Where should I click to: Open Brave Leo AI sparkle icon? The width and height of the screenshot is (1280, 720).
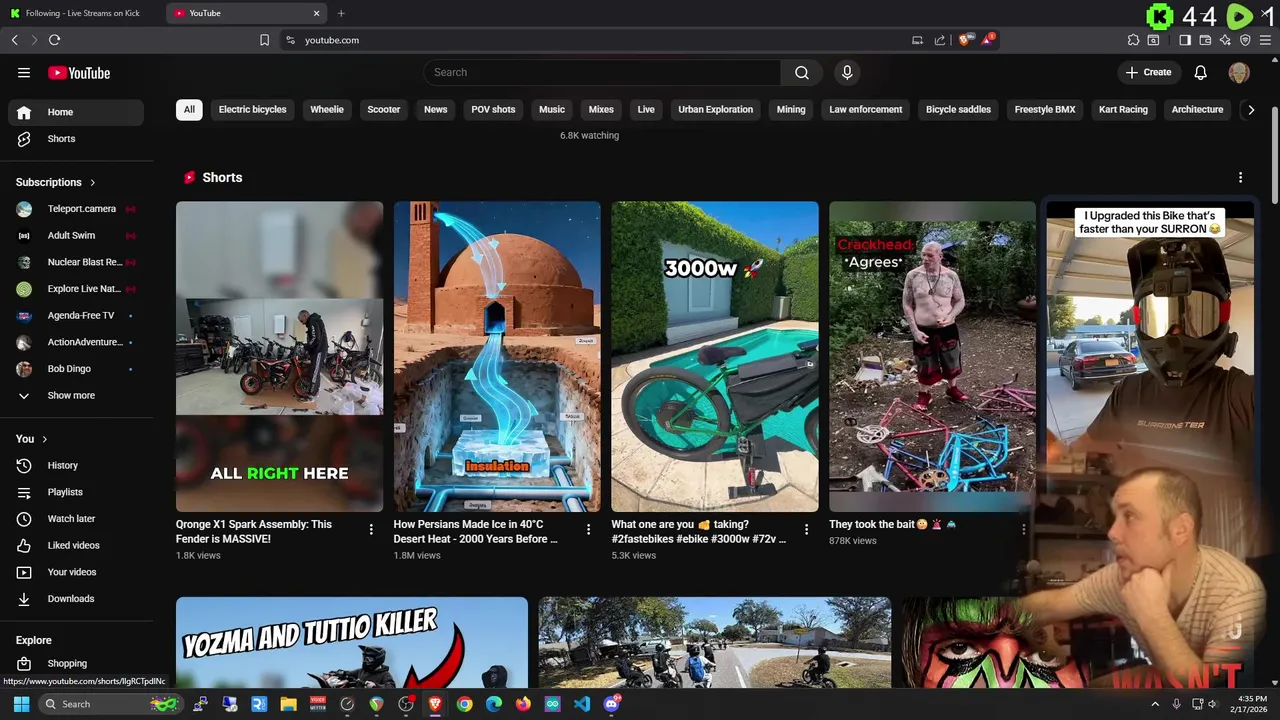point(1225,40)
